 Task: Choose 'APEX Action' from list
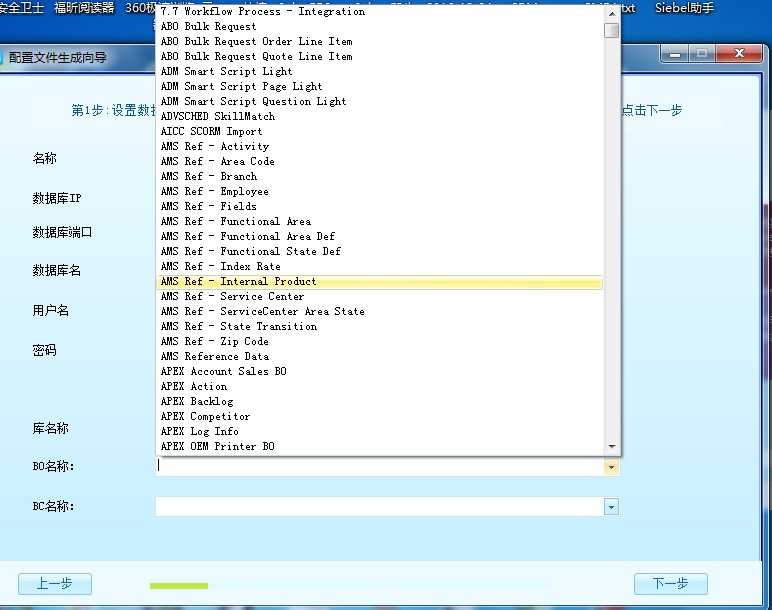point(379,386)
